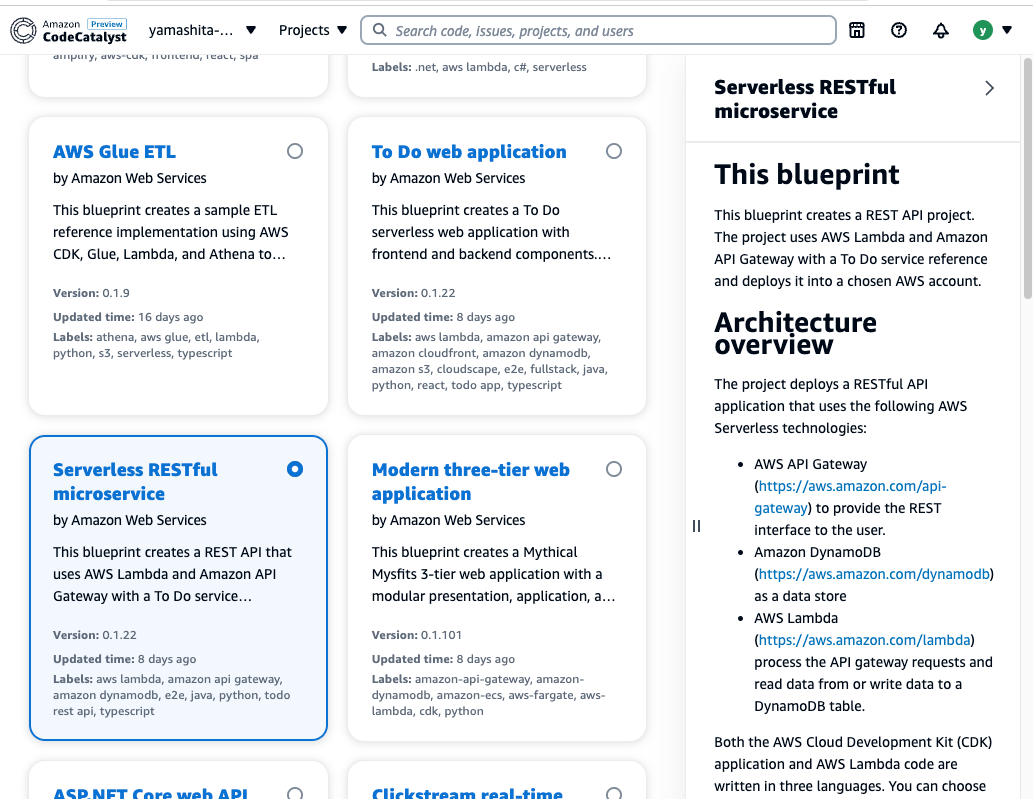Click the page vertical scrollbar
Viewport: 1033px width, 799px height.
pos(1027,178)
